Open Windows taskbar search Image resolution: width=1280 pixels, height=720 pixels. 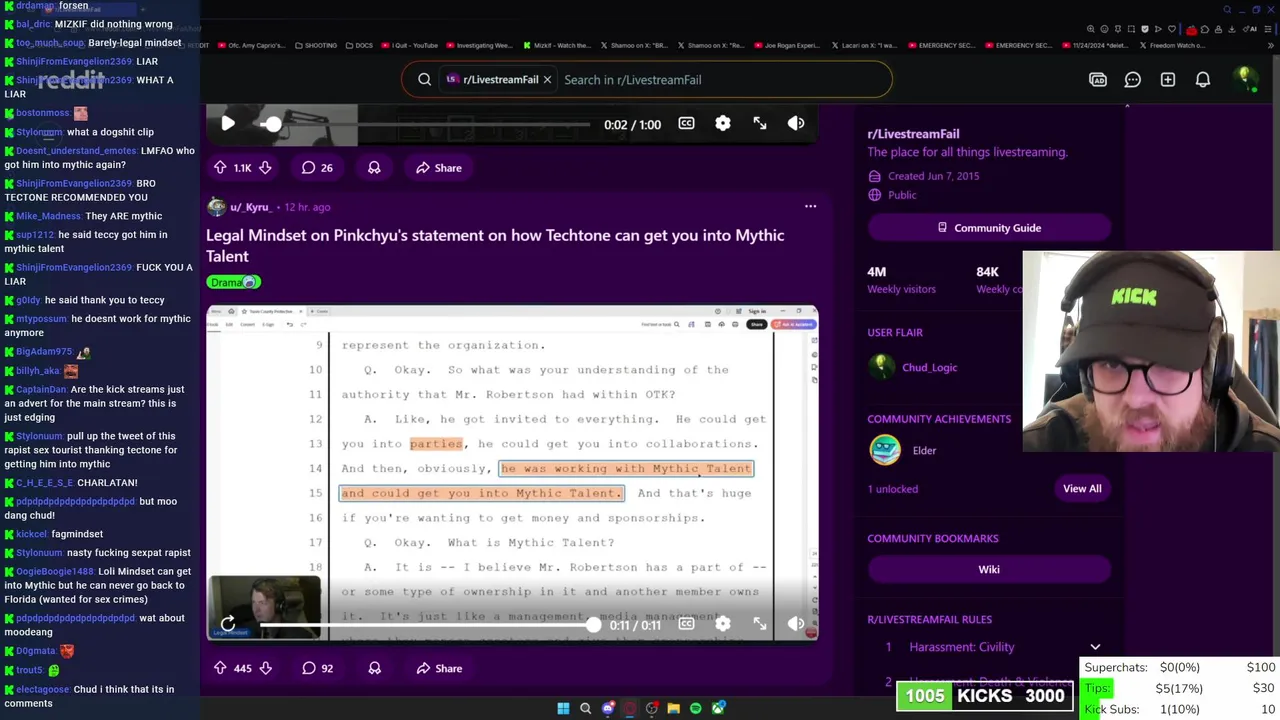(585, 708)
